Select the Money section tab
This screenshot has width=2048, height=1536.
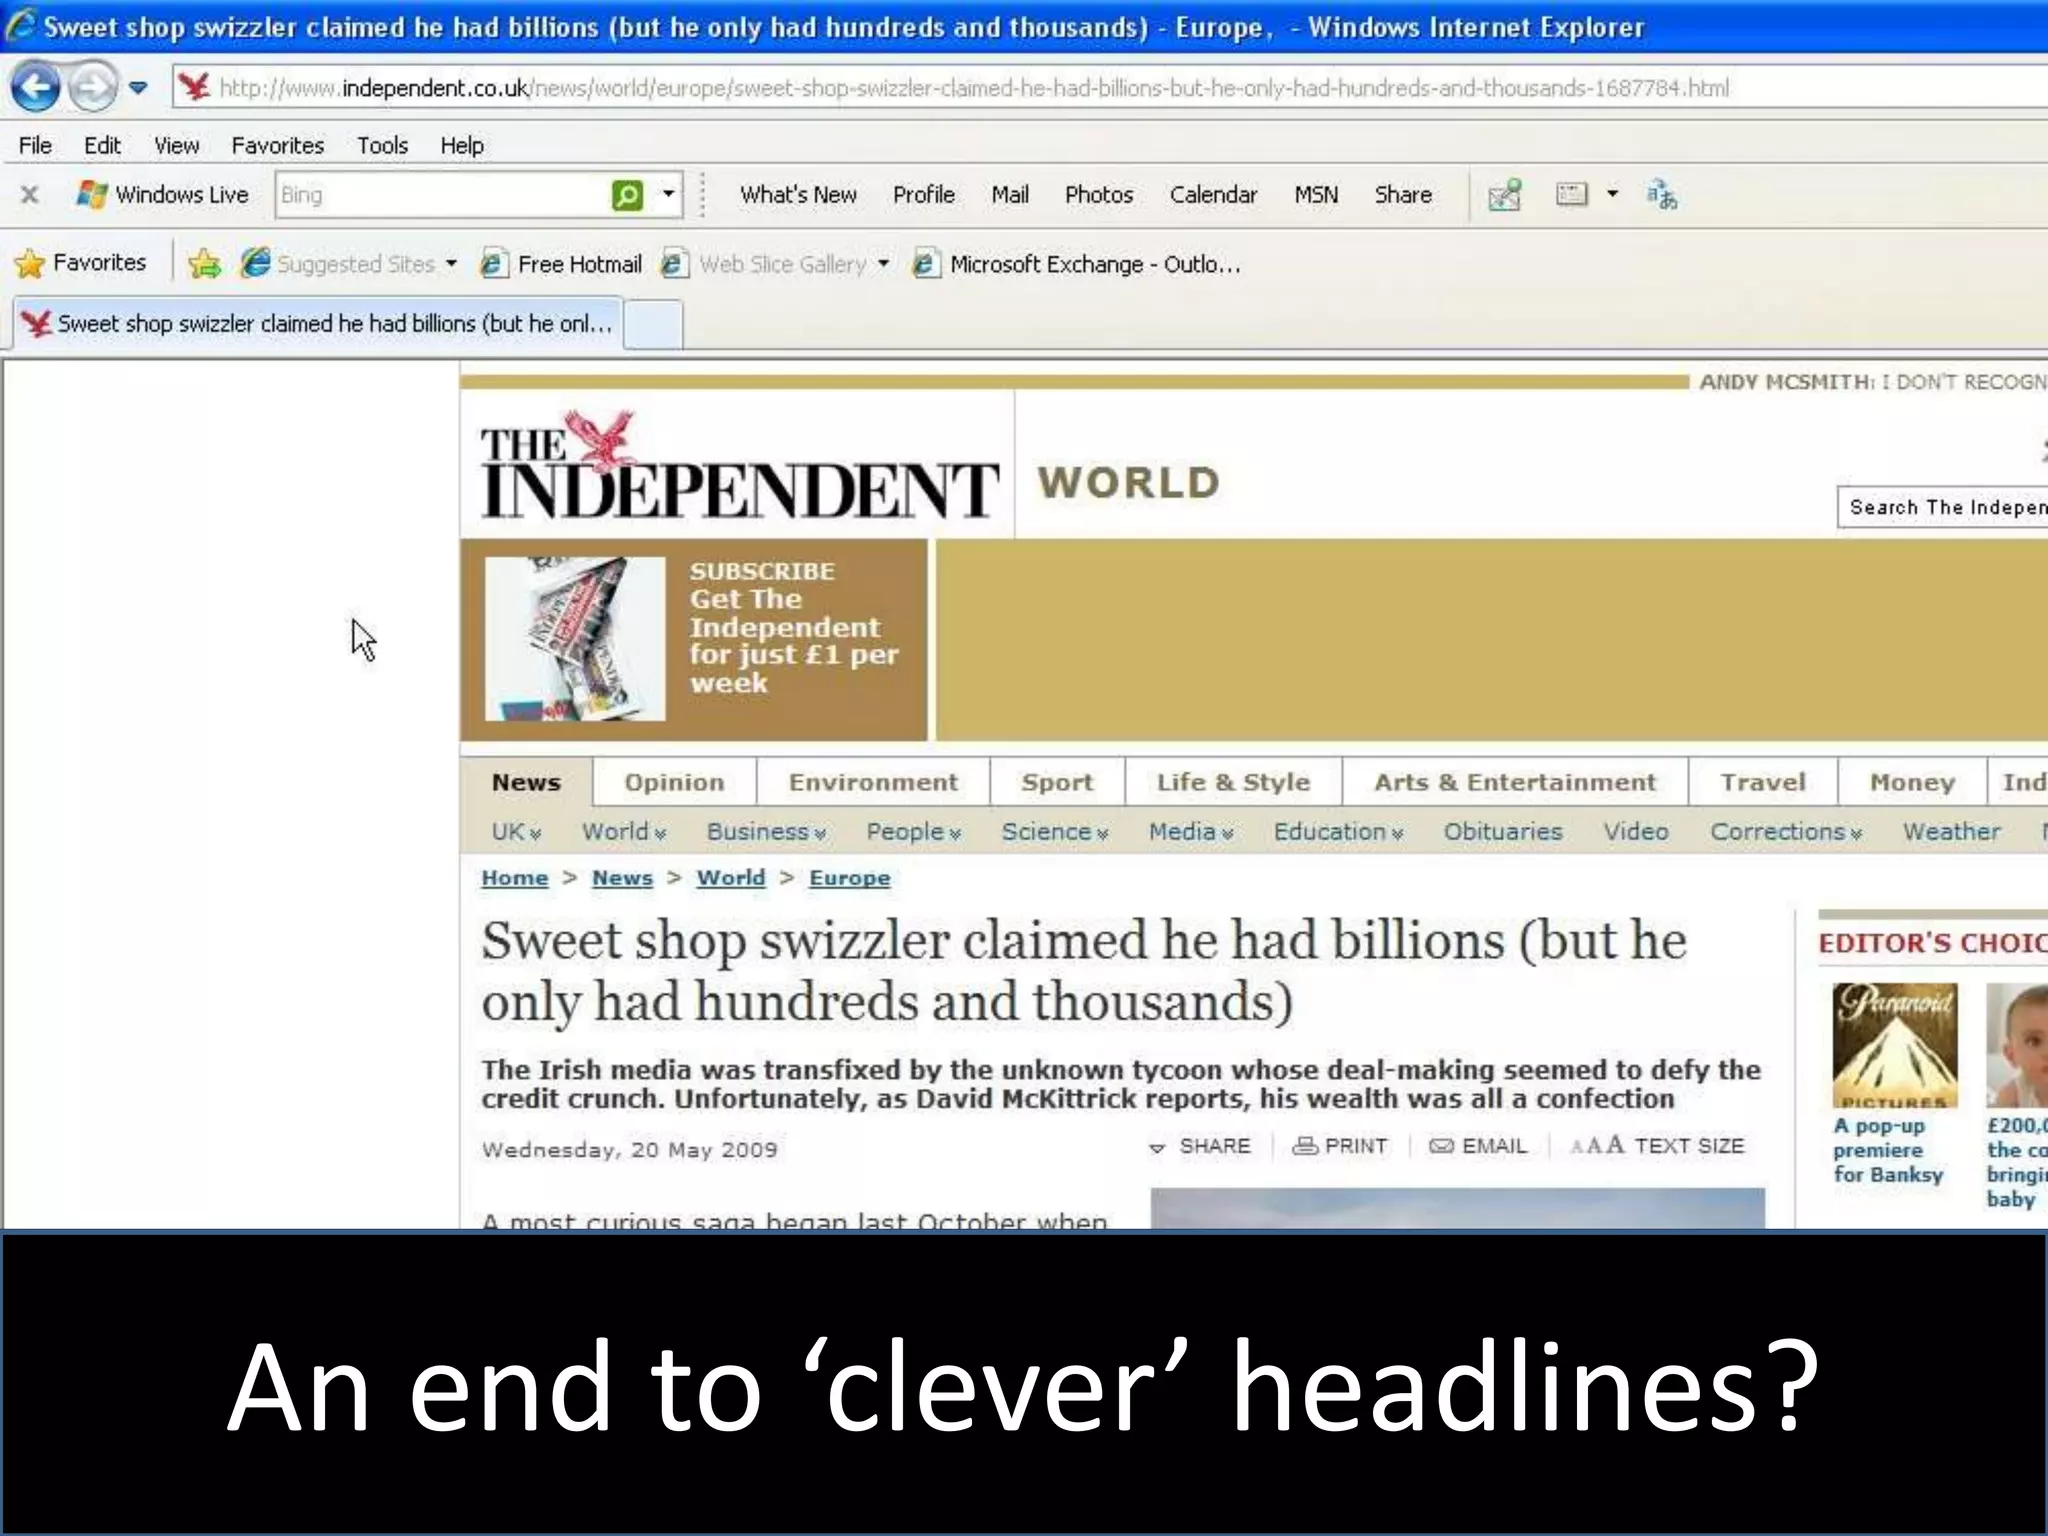1912,782
